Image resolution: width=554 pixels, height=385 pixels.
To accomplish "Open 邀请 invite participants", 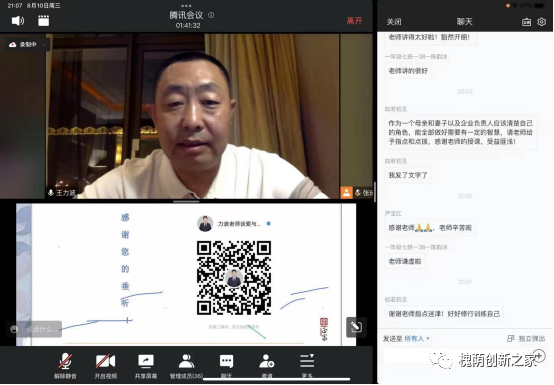I will click(x=267, y=366).
